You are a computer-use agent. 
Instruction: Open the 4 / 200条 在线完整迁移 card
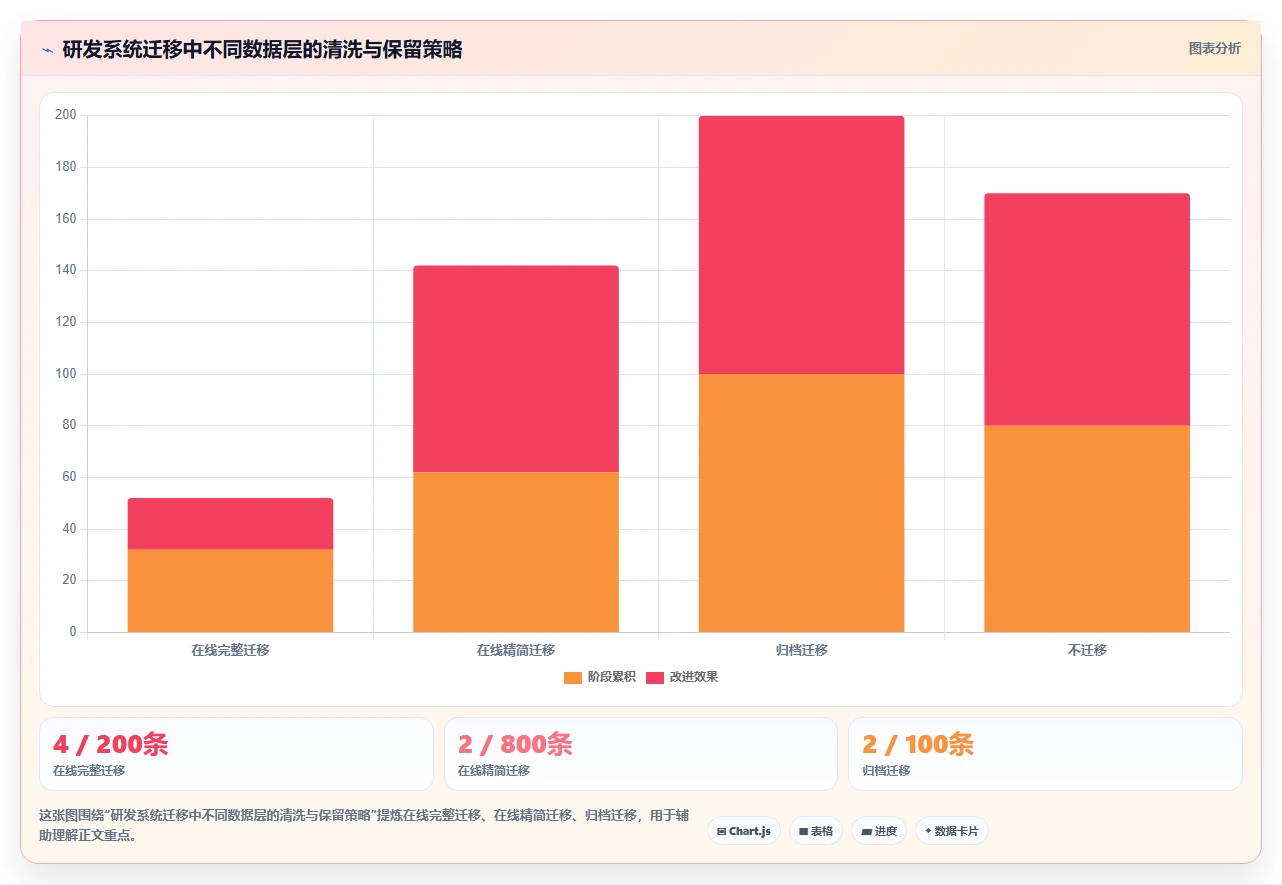tap(236, 754)
